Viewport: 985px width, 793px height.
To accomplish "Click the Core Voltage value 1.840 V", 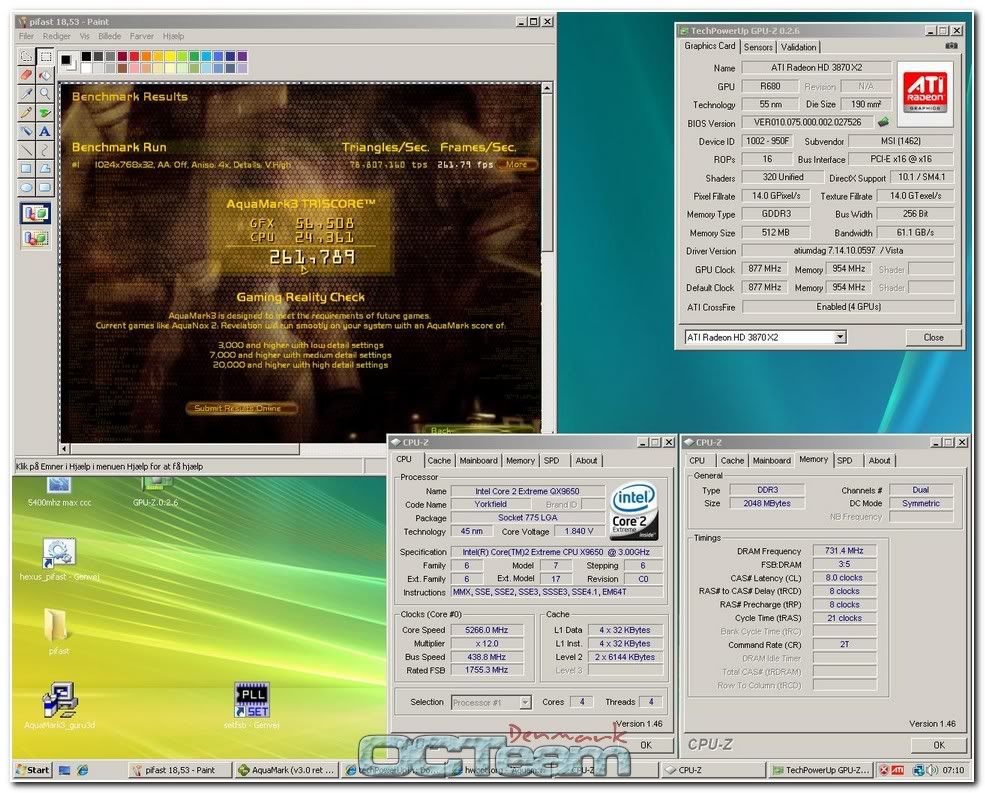I will tap(579, 532).
